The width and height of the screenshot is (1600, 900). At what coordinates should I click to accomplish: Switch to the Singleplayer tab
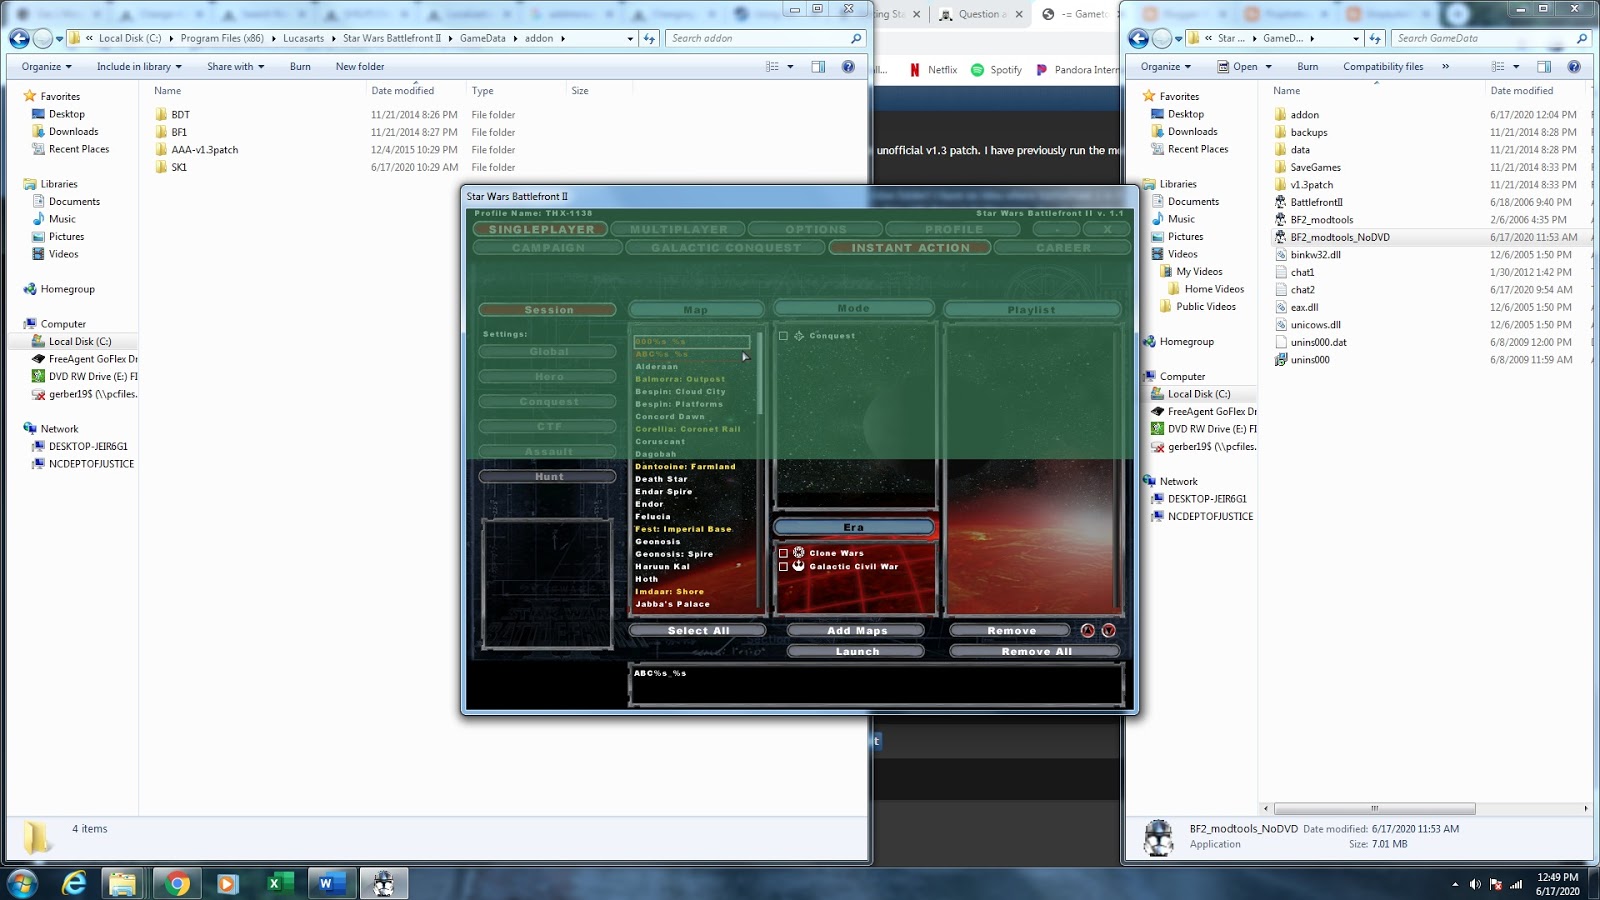pyautogui.click(x=541, y=229)
